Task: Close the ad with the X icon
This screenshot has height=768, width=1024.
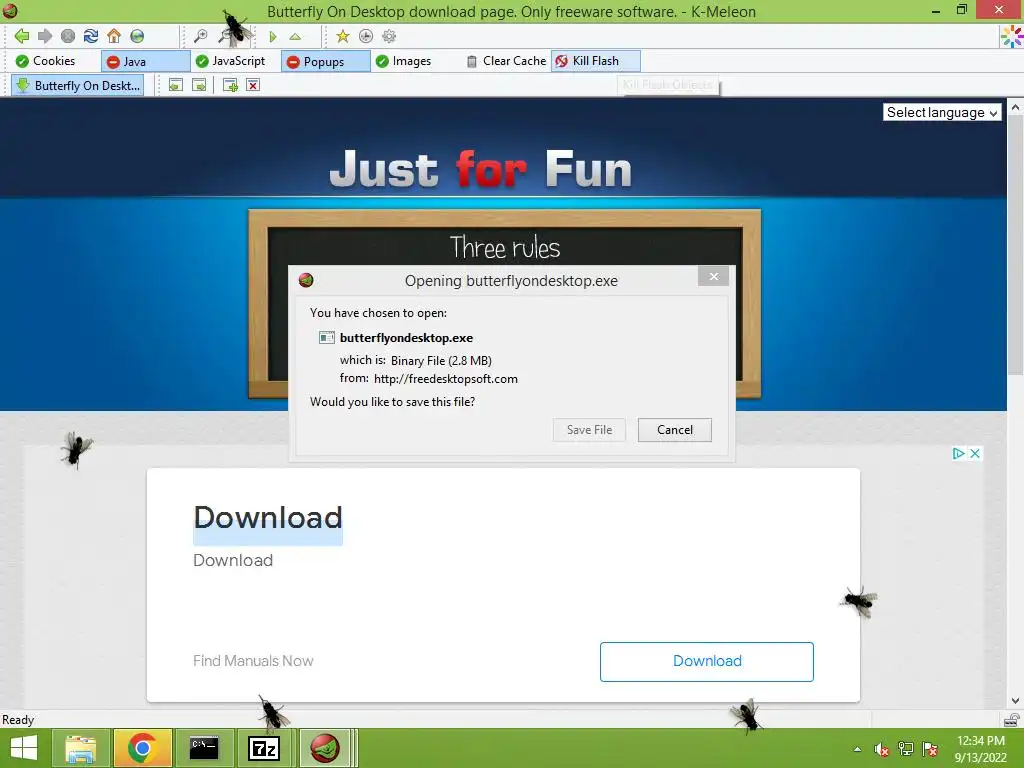Action: point(975,453)
